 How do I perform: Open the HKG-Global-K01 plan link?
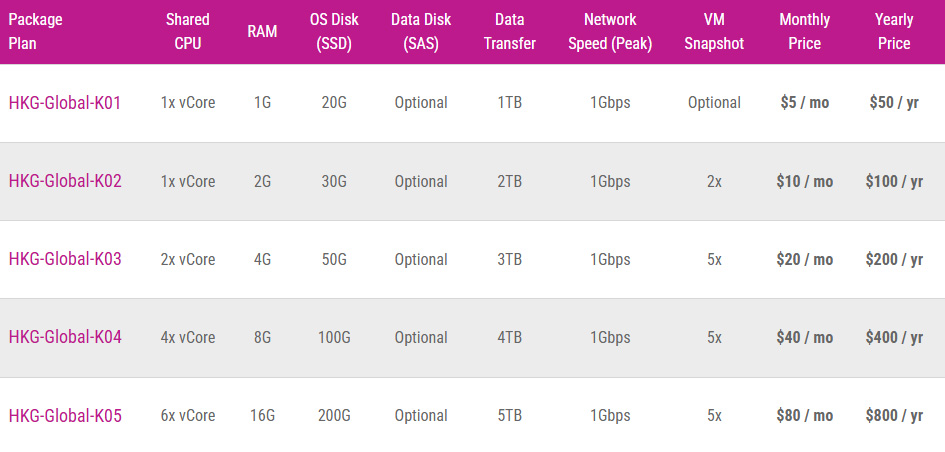coord(65,103)
